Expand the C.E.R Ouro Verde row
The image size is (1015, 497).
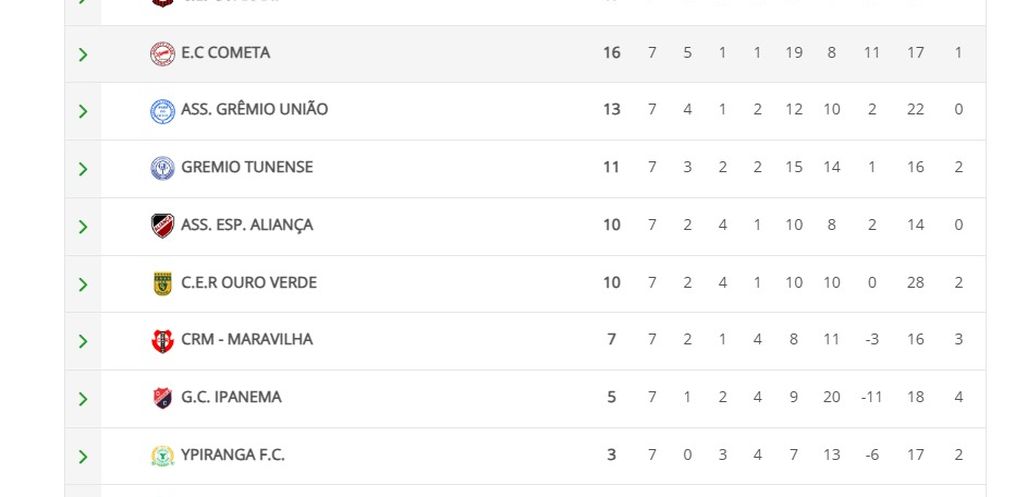pyautogui.click(x=83, y=284)
